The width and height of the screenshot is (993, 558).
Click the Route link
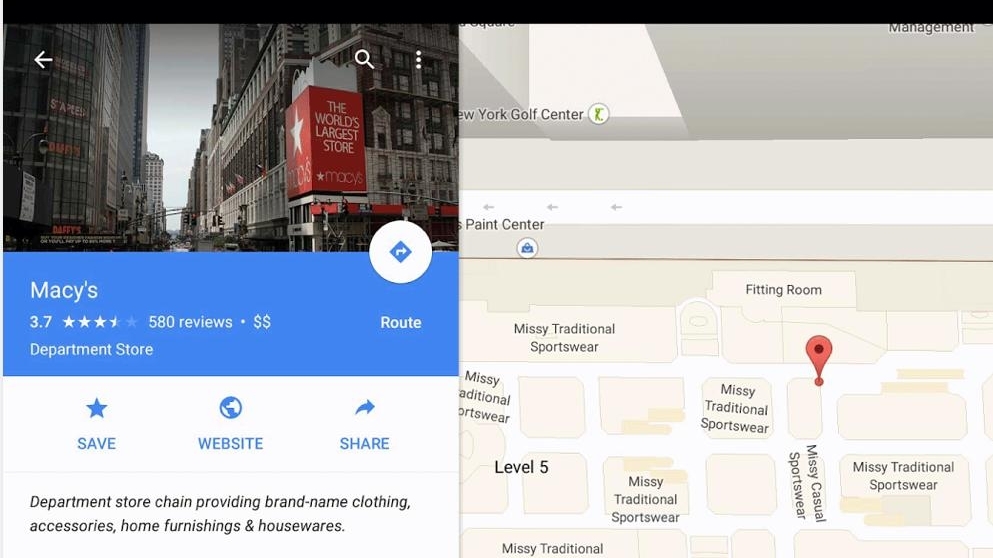coord(401,322)
